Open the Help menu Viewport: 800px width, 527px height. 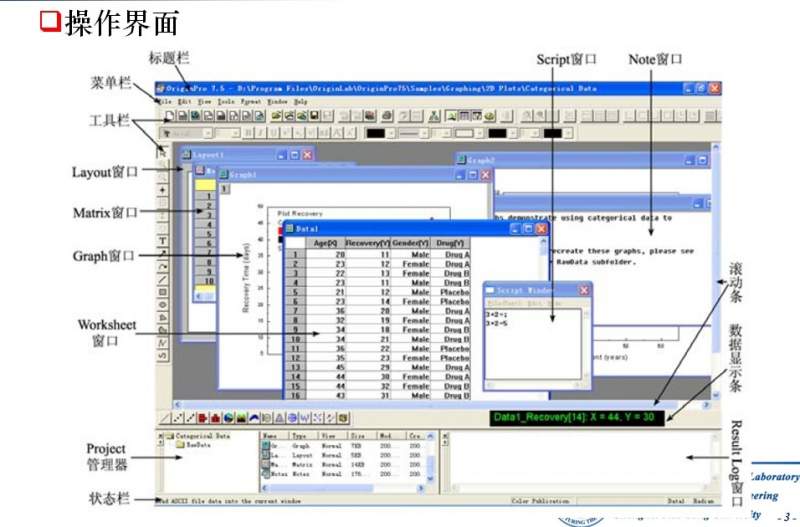(301, 102)
